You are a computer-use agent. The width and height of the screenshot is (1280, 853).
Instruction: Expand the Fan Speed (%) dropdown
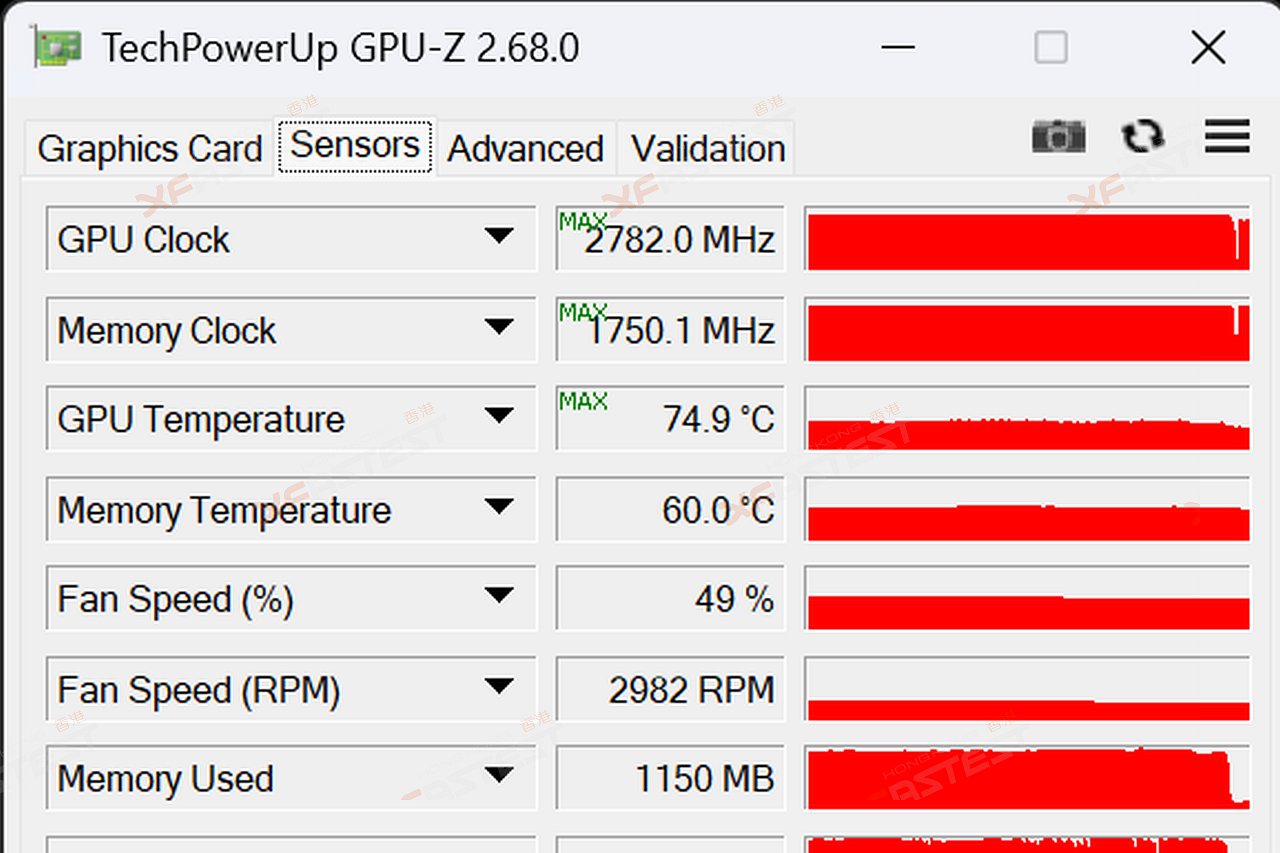coord(498,597)
